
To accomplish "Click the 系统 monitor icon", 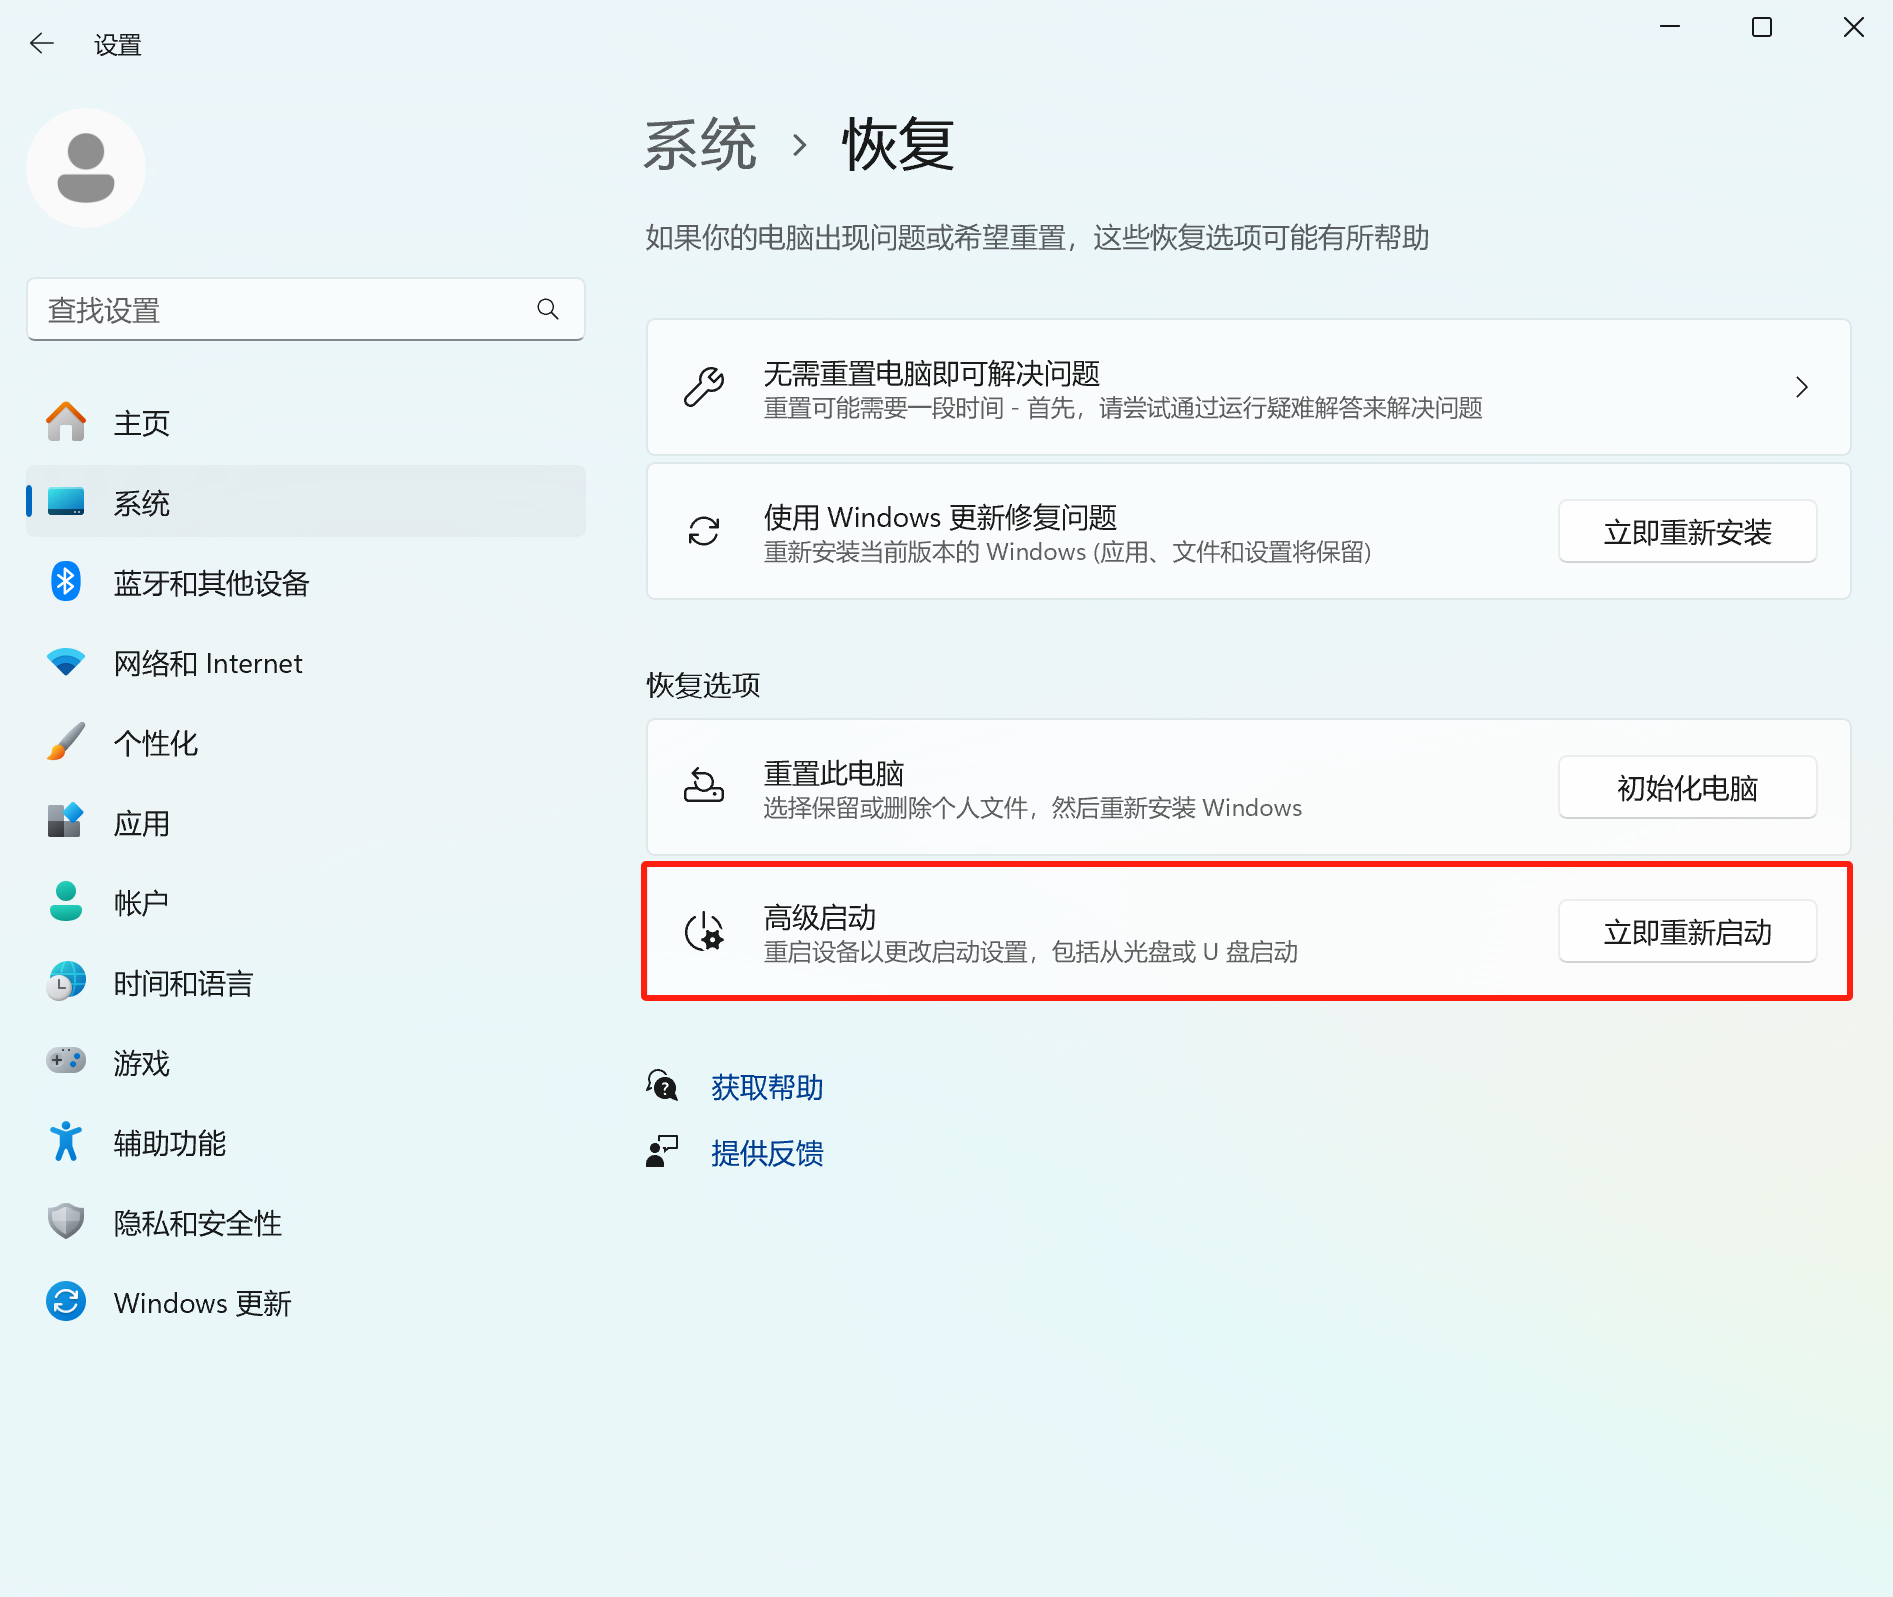I will 66,502.
